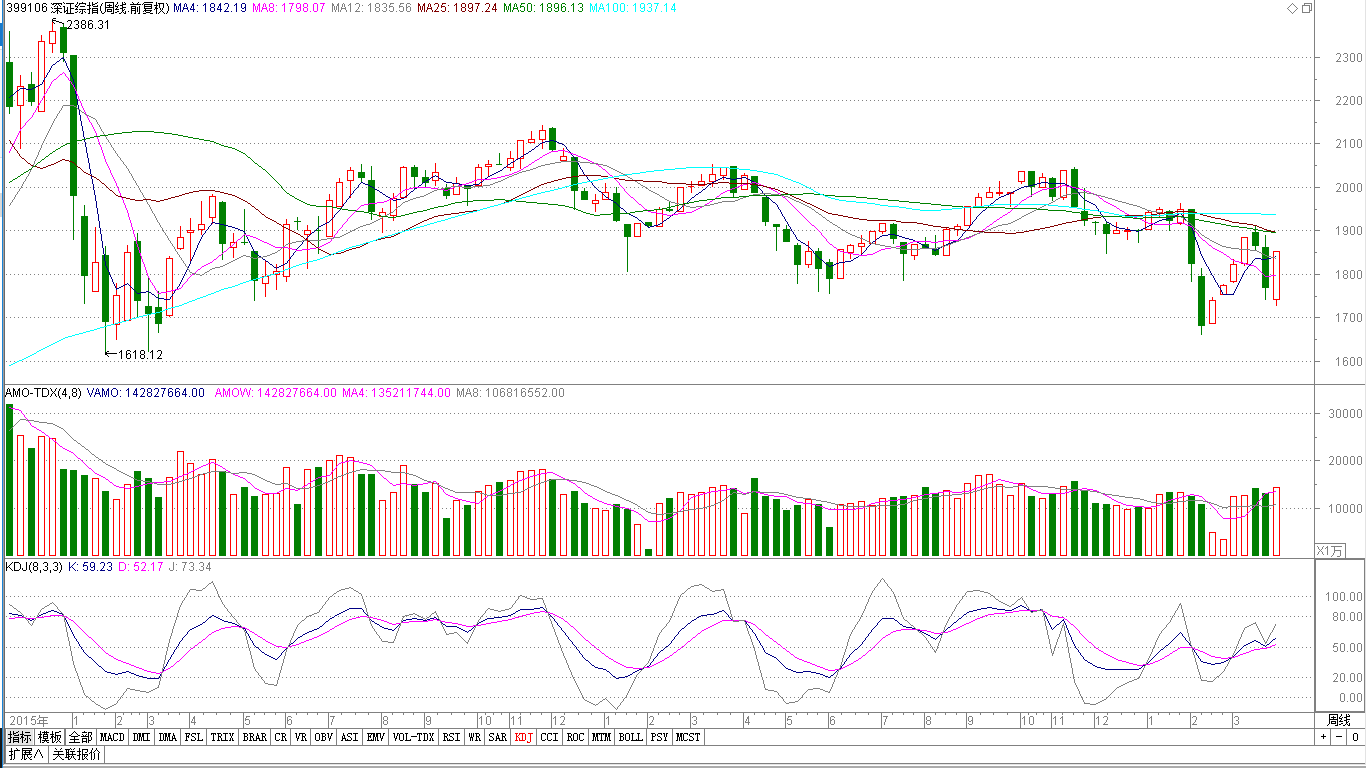Switch indicator to ROC
Screen dimensions: 1366x768
coord(575,737)
